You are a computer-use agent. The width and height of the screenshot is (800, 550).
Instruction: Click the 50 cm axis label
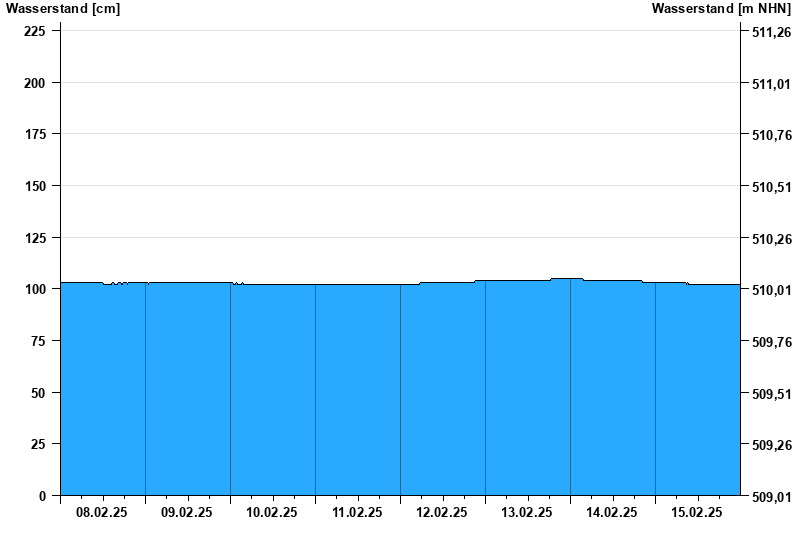[38, 393]
